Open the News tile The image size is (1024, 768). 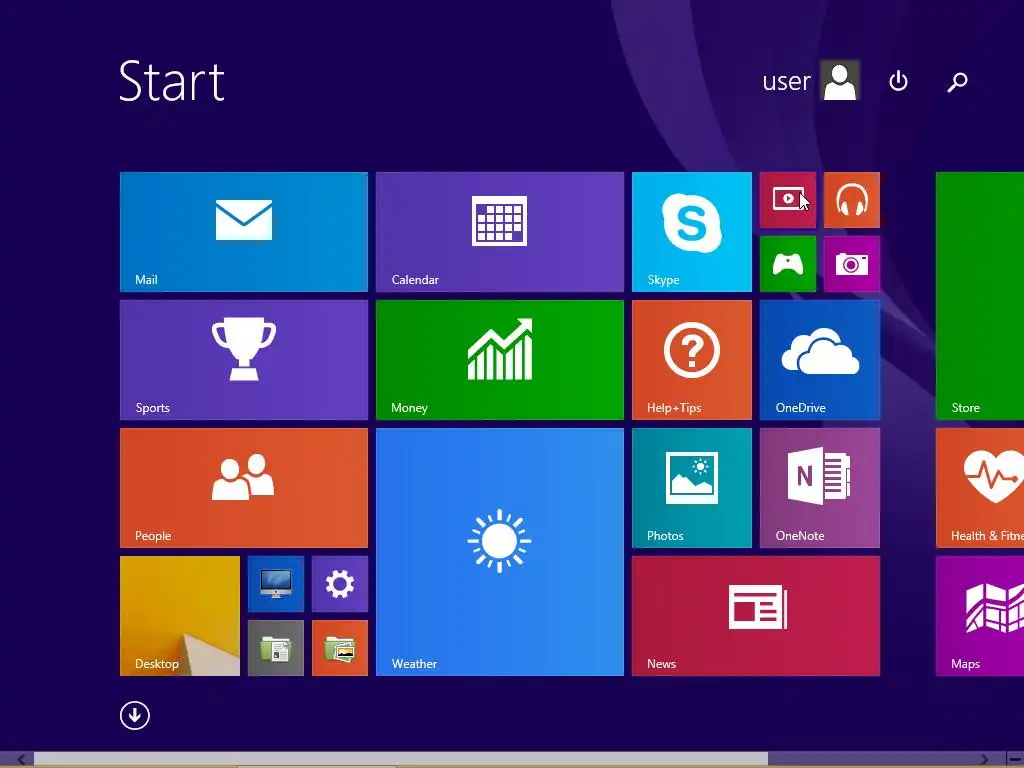[x=756, y=616]
